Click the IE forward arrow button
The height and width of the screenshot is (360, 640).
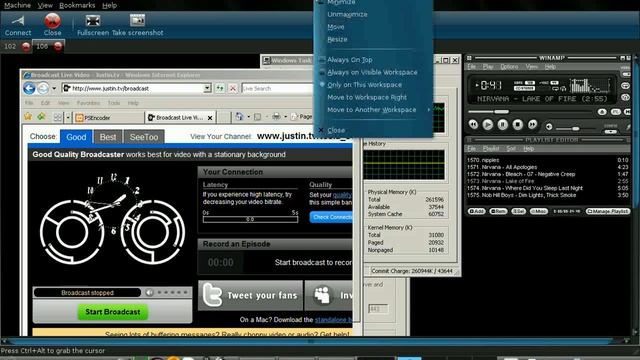point(43,88)
